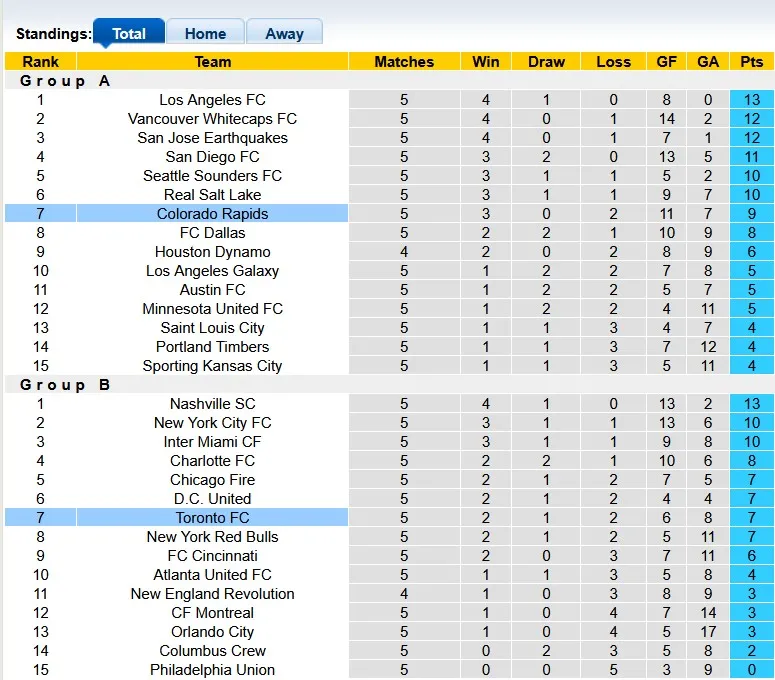775x680 pixels.
Task: Switch to the Away standings tab
Action: (284, 33)
